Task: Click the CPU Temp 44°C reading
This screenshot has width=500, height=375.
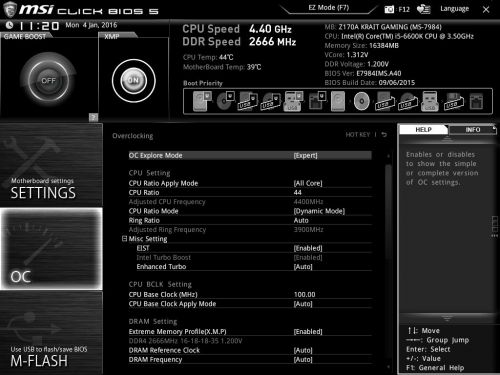Action: click(x=208, y=57)
